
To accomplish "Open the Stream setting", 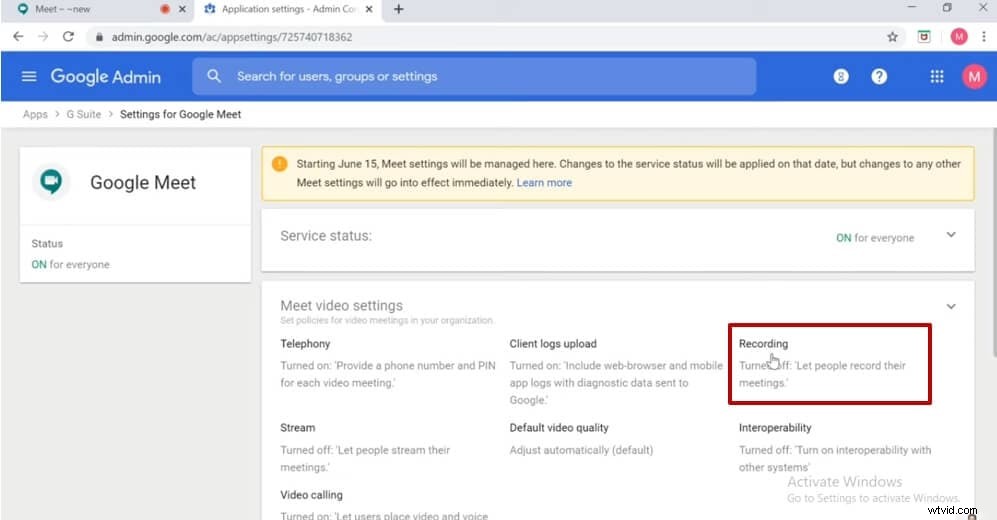I will tap(365, 448).
